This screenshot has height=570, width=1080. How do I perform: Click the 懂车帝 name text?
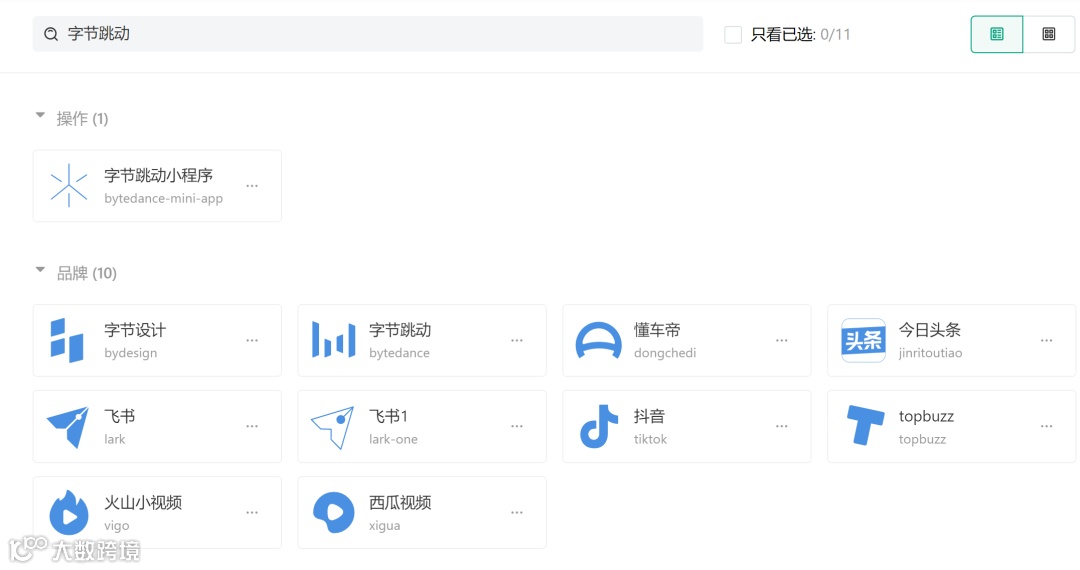click(657, 330)
